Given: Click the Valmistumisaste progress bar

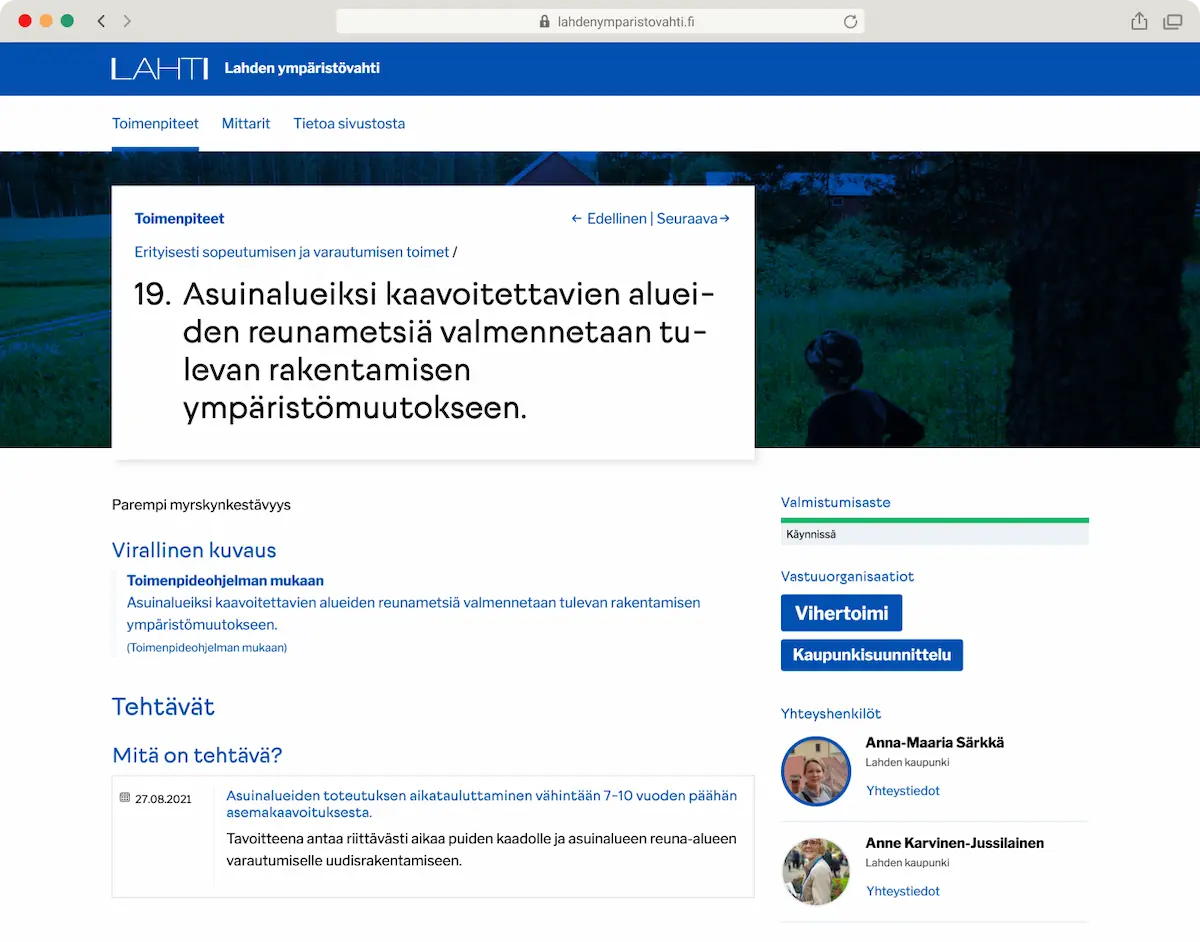Looking at the screenshot, I should pos(935,520).
